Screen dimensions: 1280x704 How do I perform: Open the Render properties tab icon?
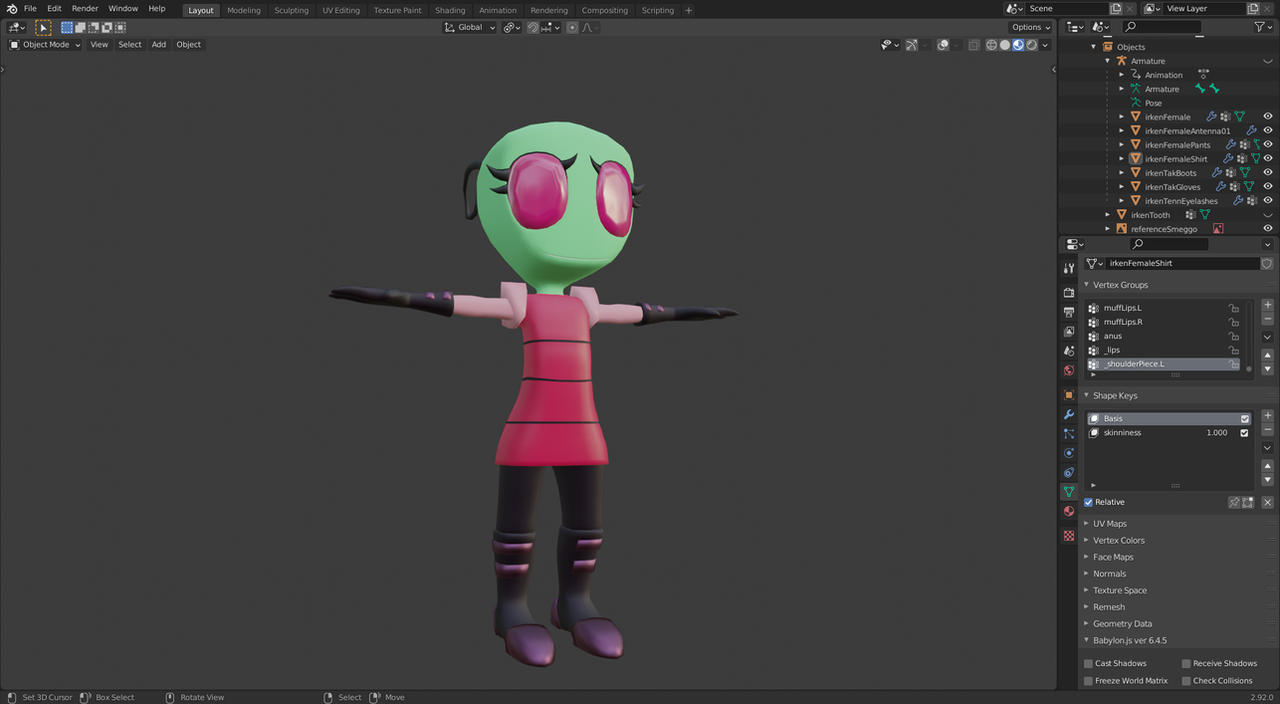coord(1069,293)
